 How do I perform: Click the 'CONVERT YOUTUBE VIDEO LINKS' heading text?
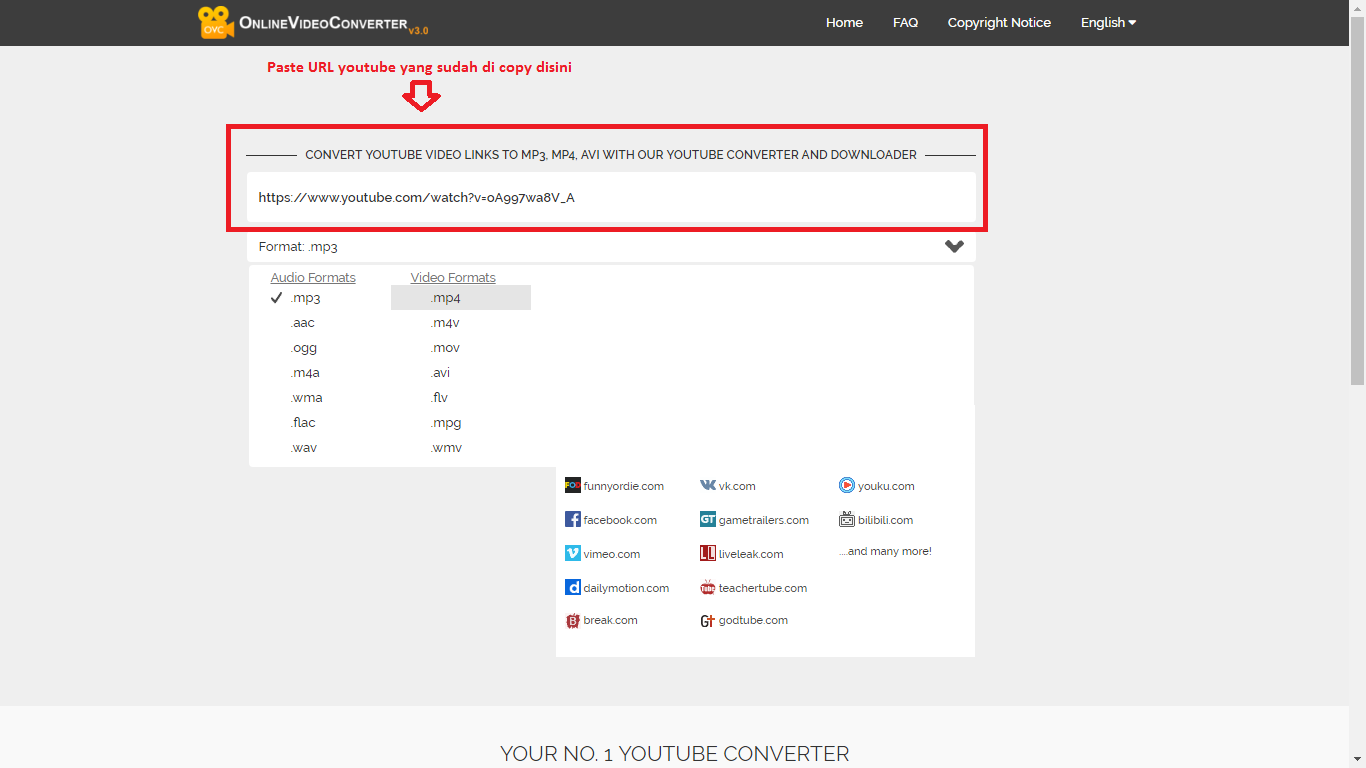611,155
